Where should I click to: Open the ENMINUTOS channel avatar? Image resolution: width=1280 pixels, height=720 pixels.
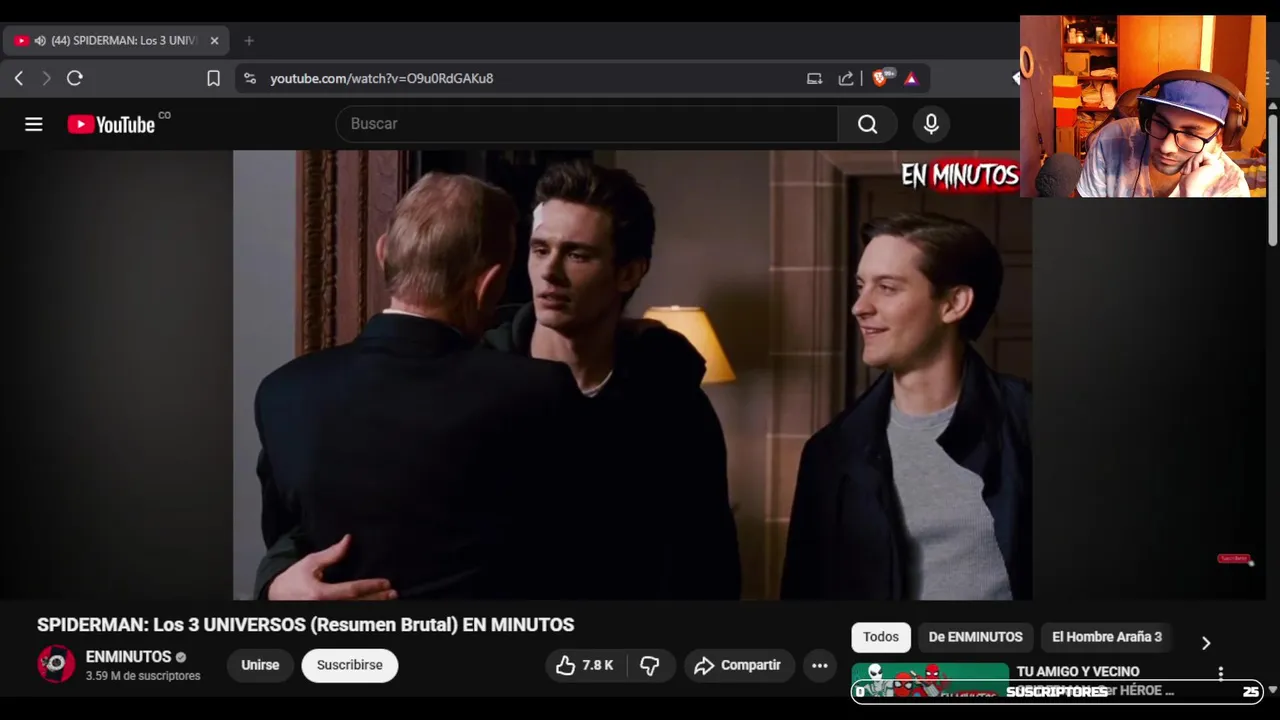[x=56, y=665]
